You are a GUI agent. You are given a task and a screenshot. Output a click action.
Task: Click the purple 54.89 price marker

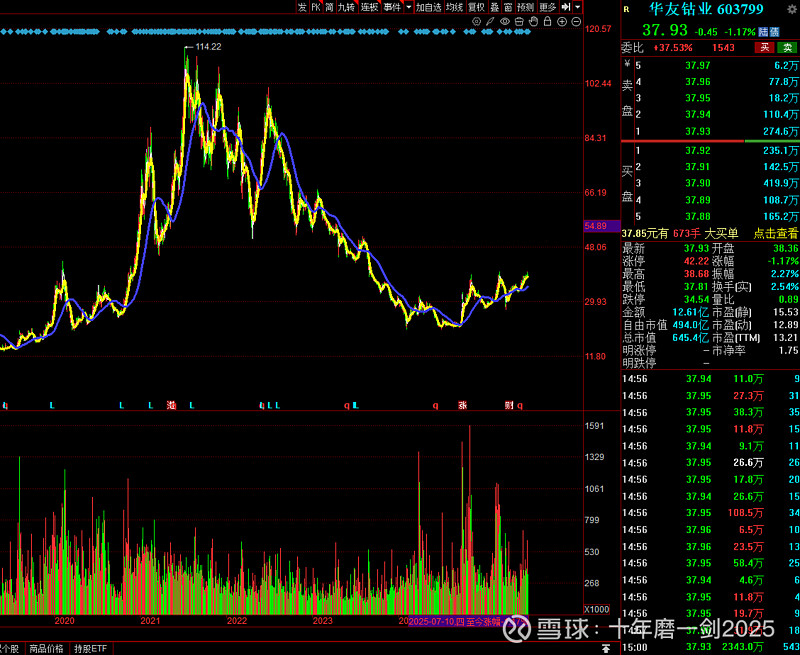(596, 227)
